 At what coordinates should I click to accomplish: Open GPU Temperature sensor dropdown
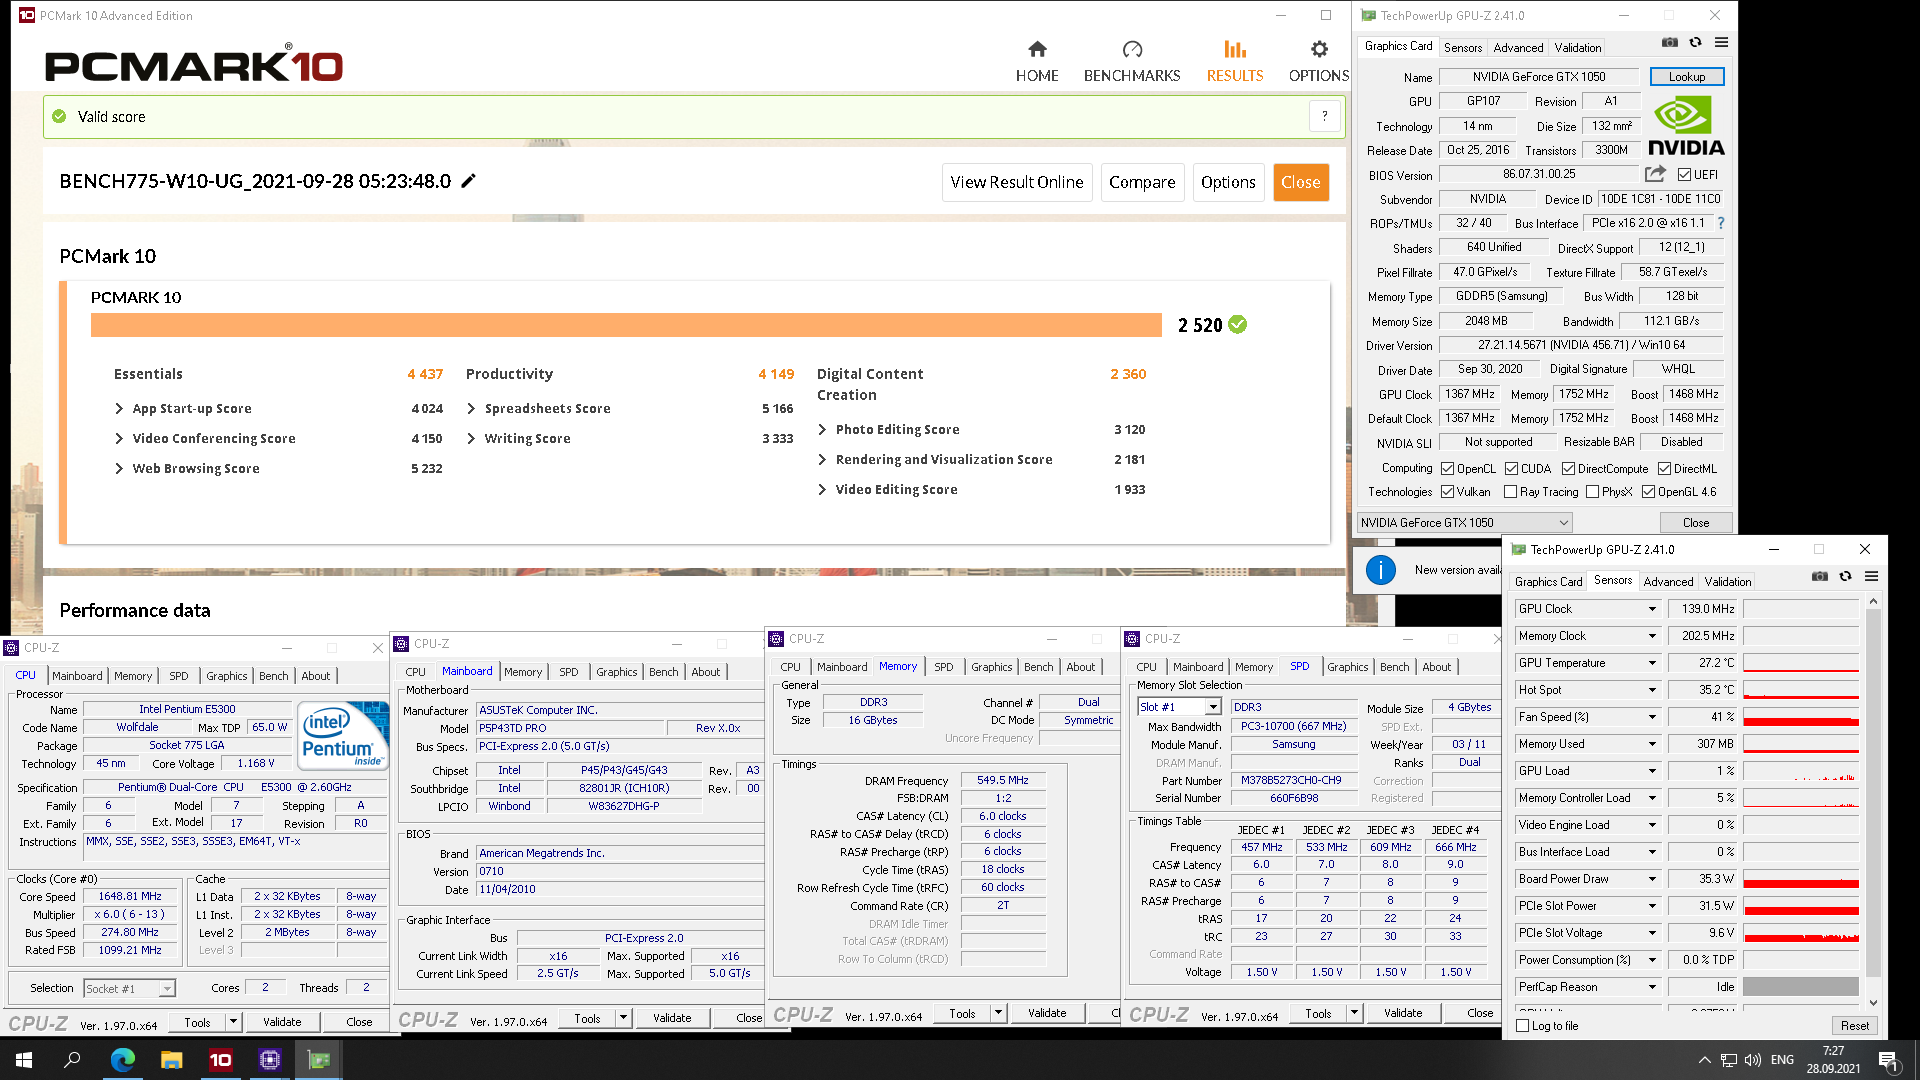pos(1652,663)
